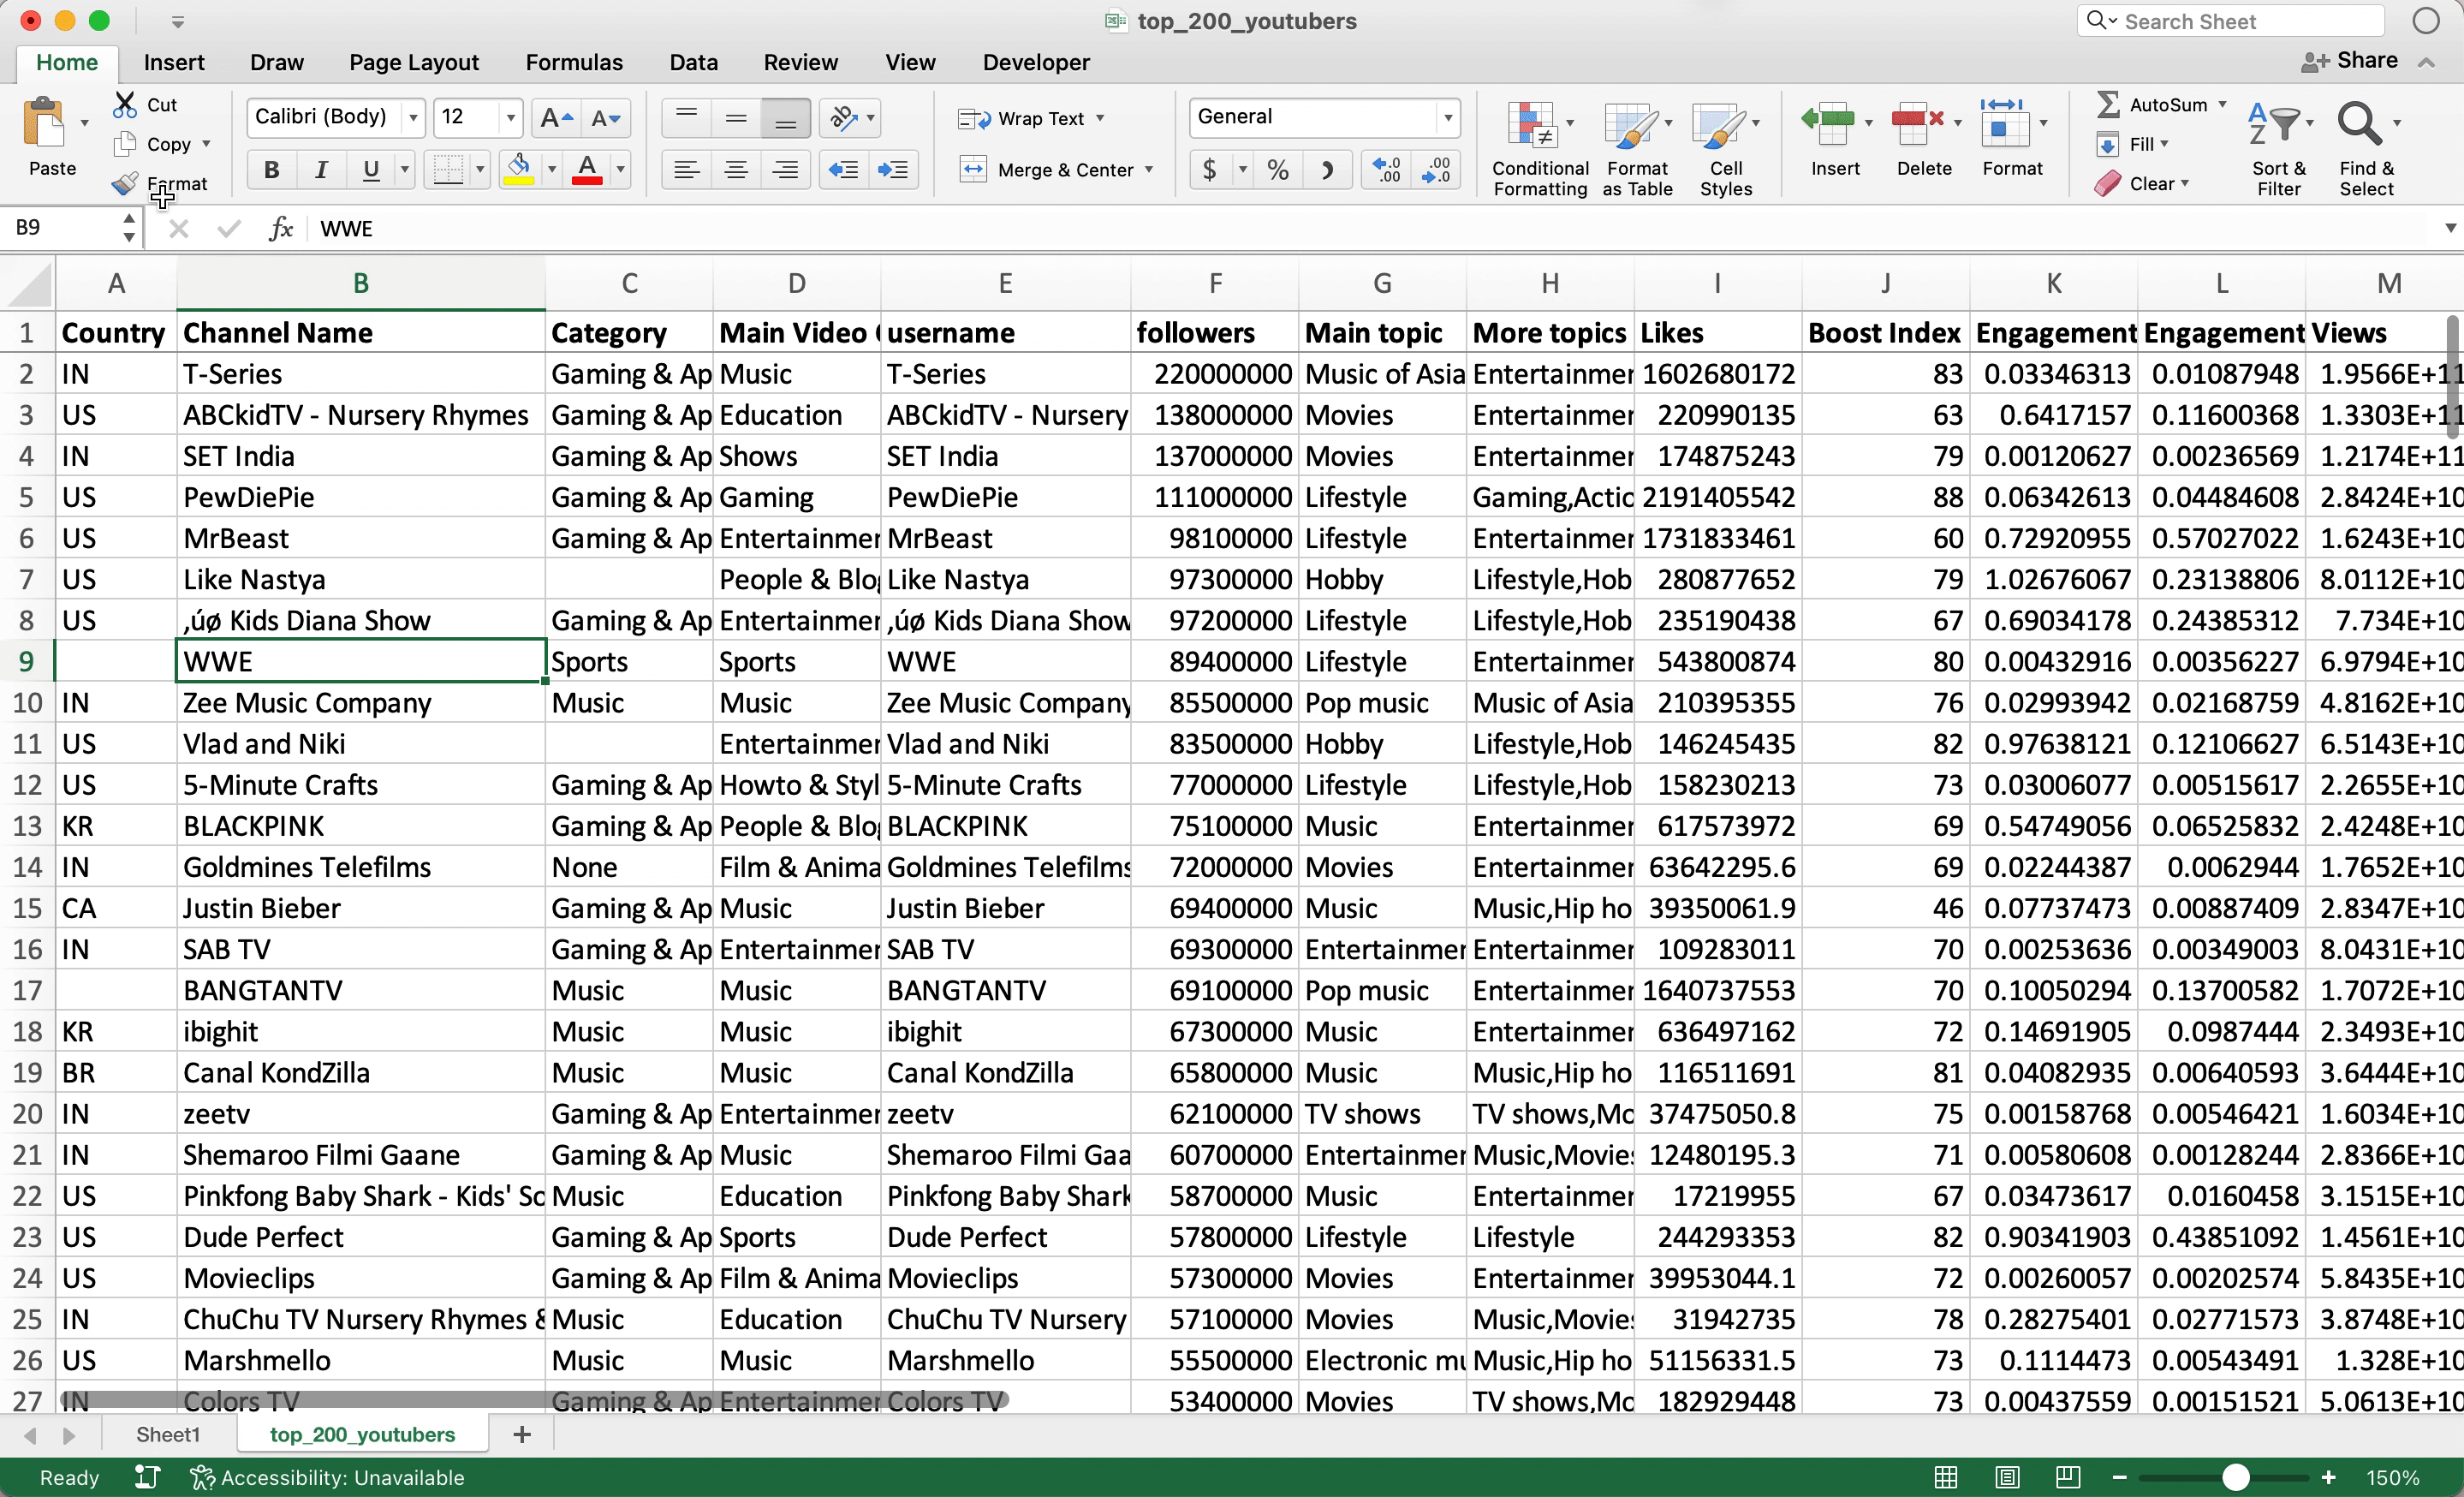Toggle middle vertical alignment
The height and width of the screenshot is (1497, 2464).
coord(736,118)
